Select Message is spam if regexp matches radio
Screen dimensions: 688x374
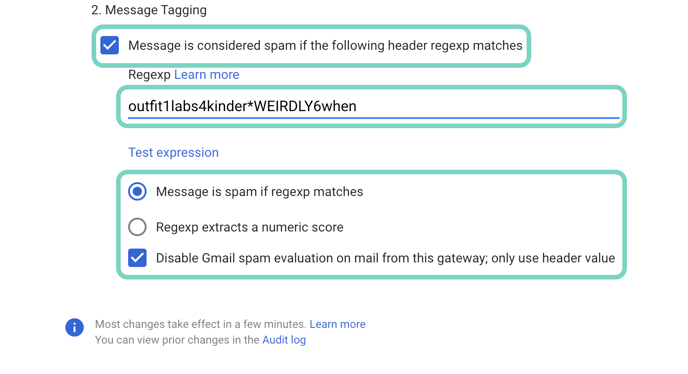coord(137,191)
